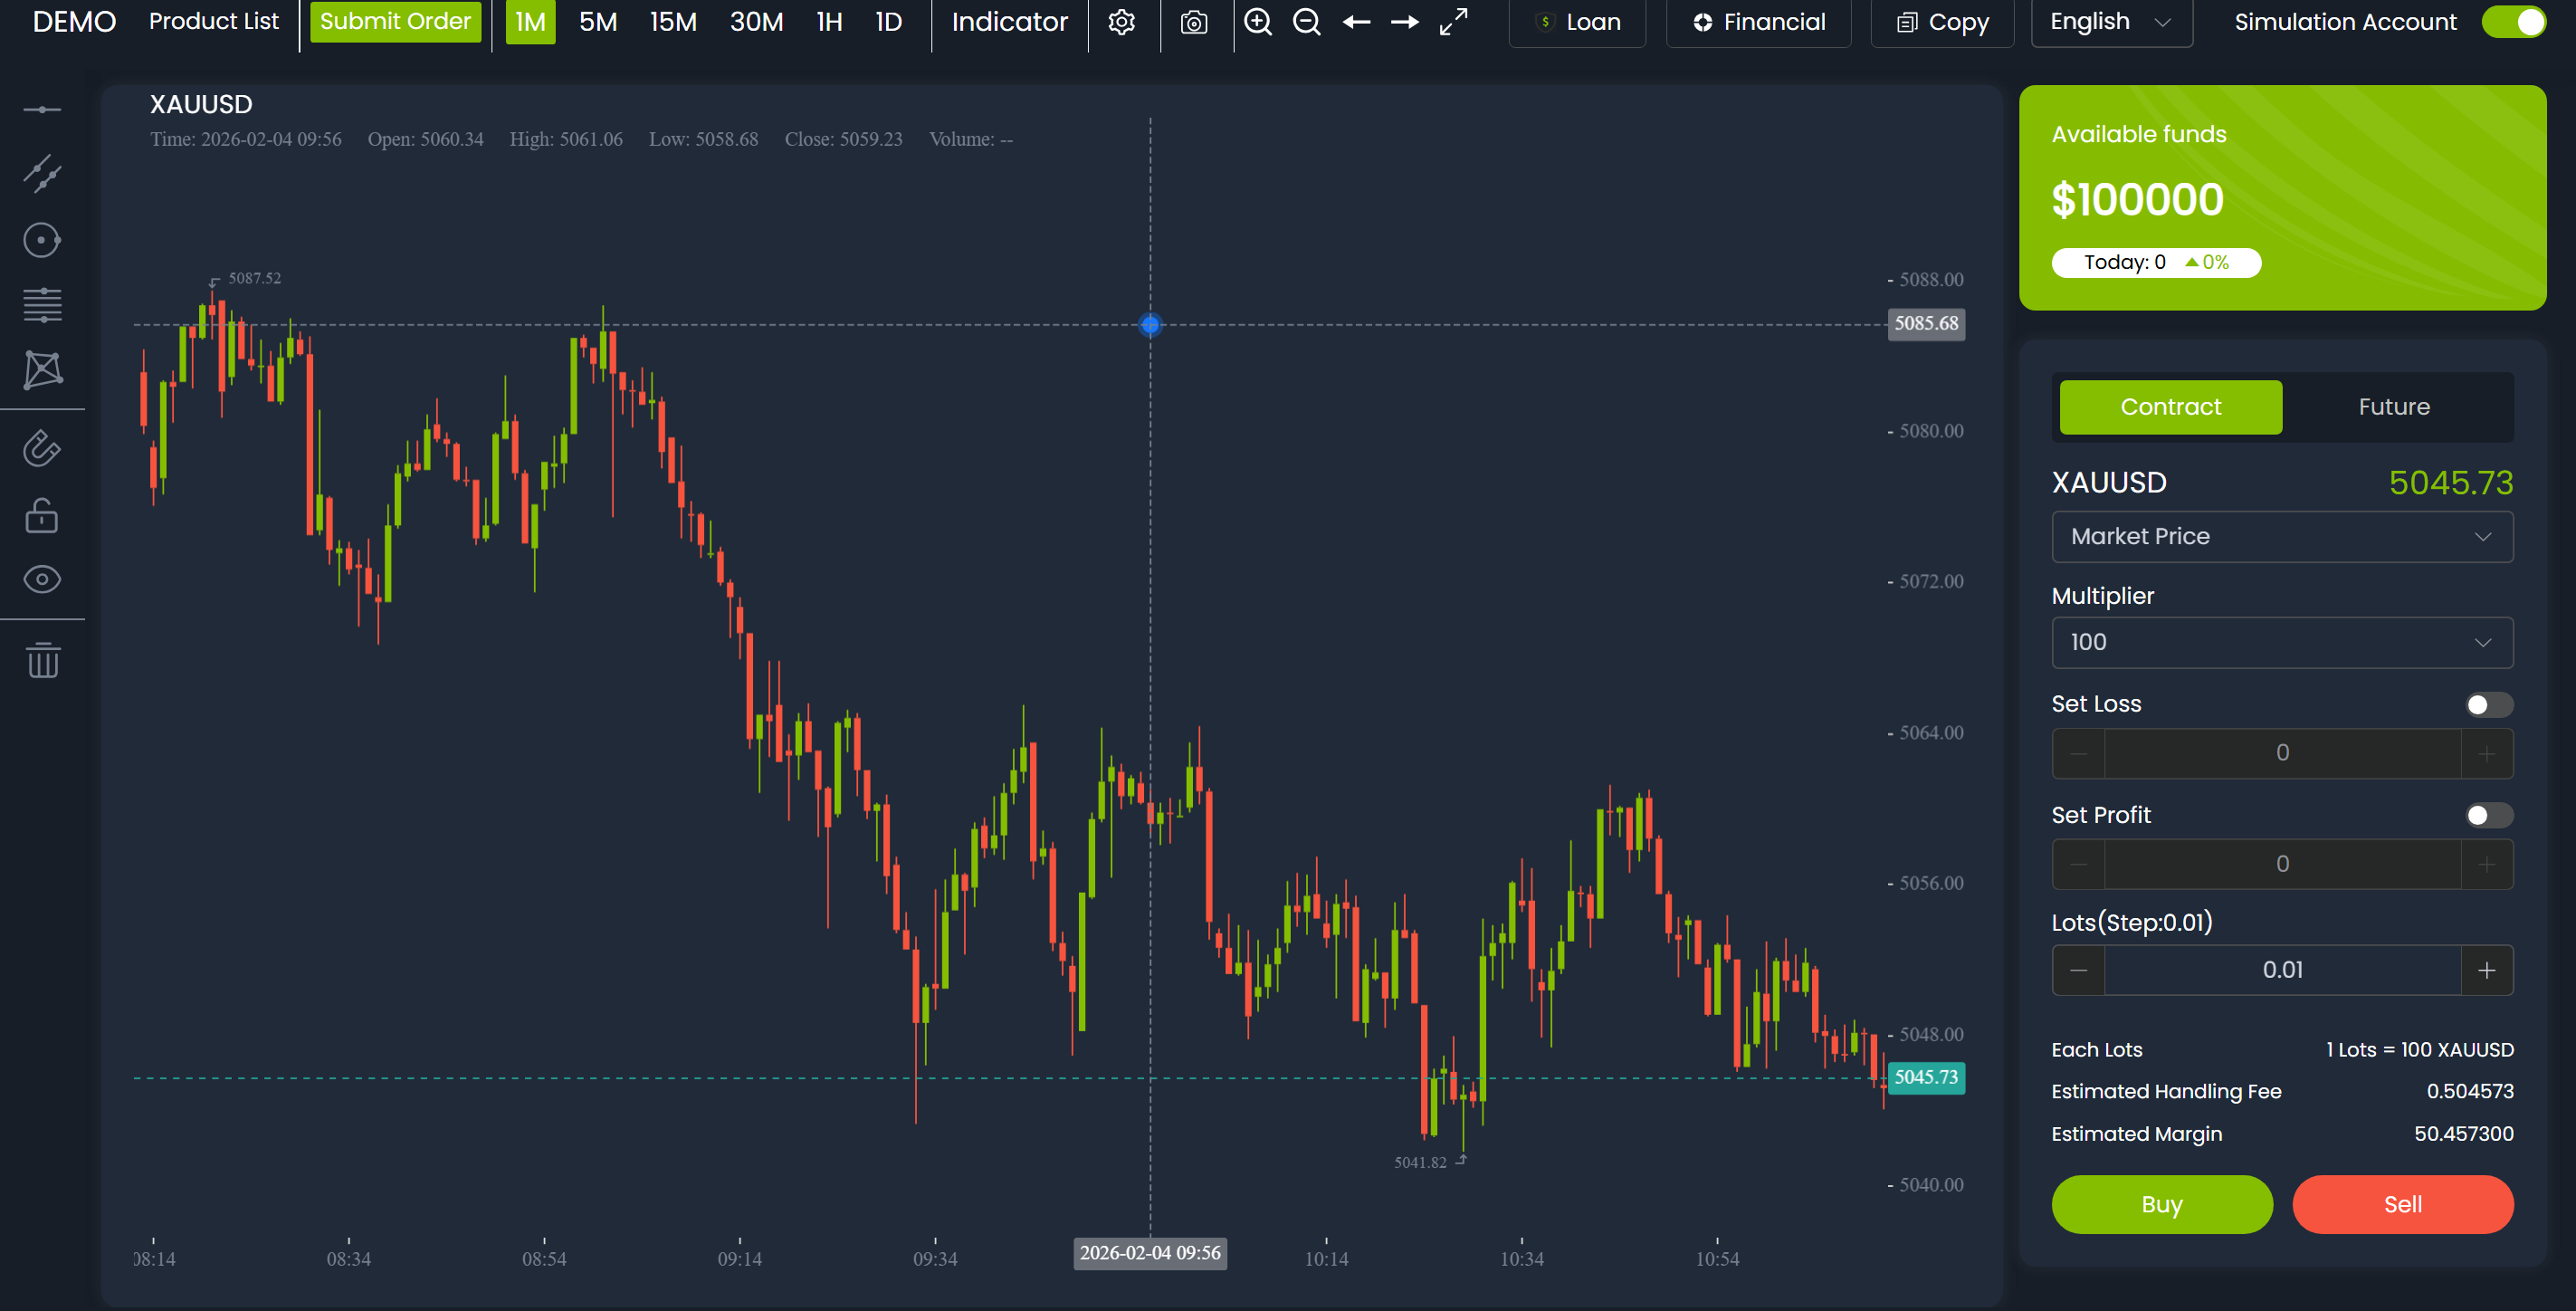The image size is (2576, 1311).
Task: Open the Market Price order type dropdown
Action: pyautogui.click(x=2281, y=537)
